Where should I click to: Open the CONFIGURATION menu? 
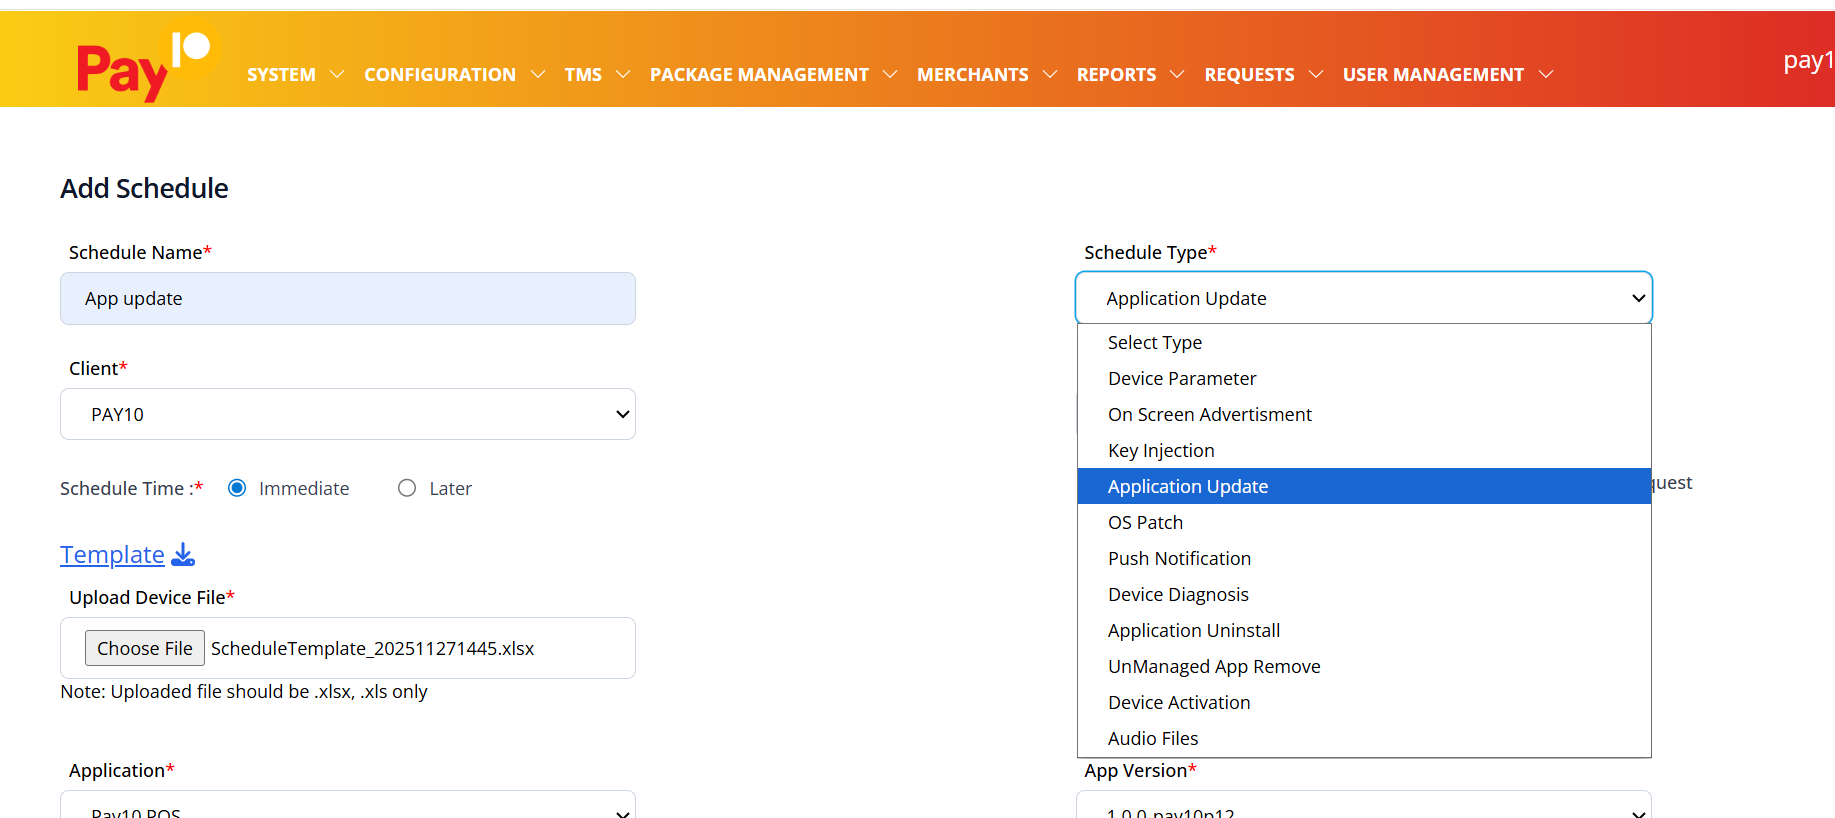pyautogui.click(x=453, y=75)
